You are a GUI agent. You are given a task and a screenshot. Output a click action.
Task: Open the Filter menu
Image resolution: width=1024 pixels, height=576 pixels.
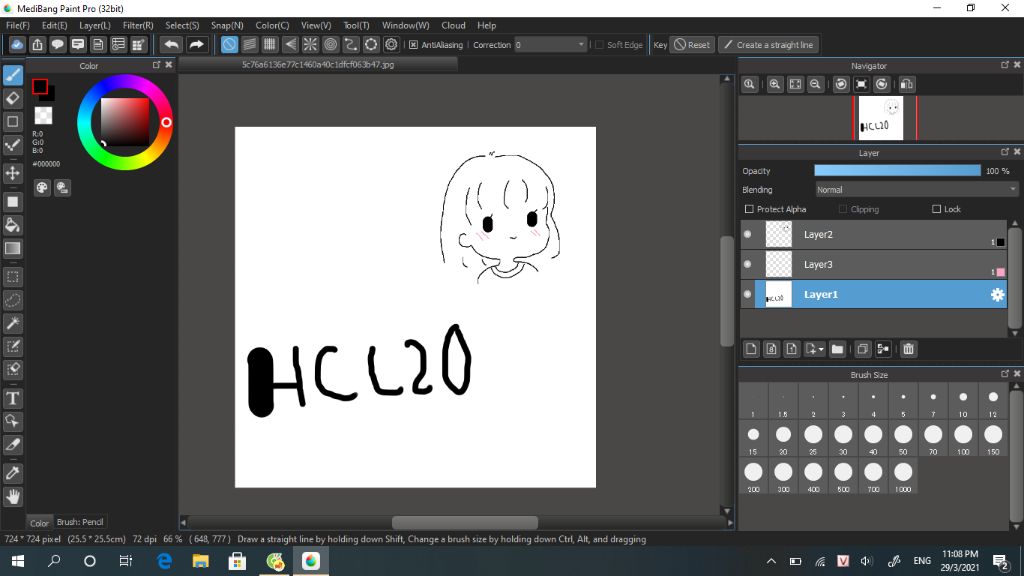[x=138, y=25]
